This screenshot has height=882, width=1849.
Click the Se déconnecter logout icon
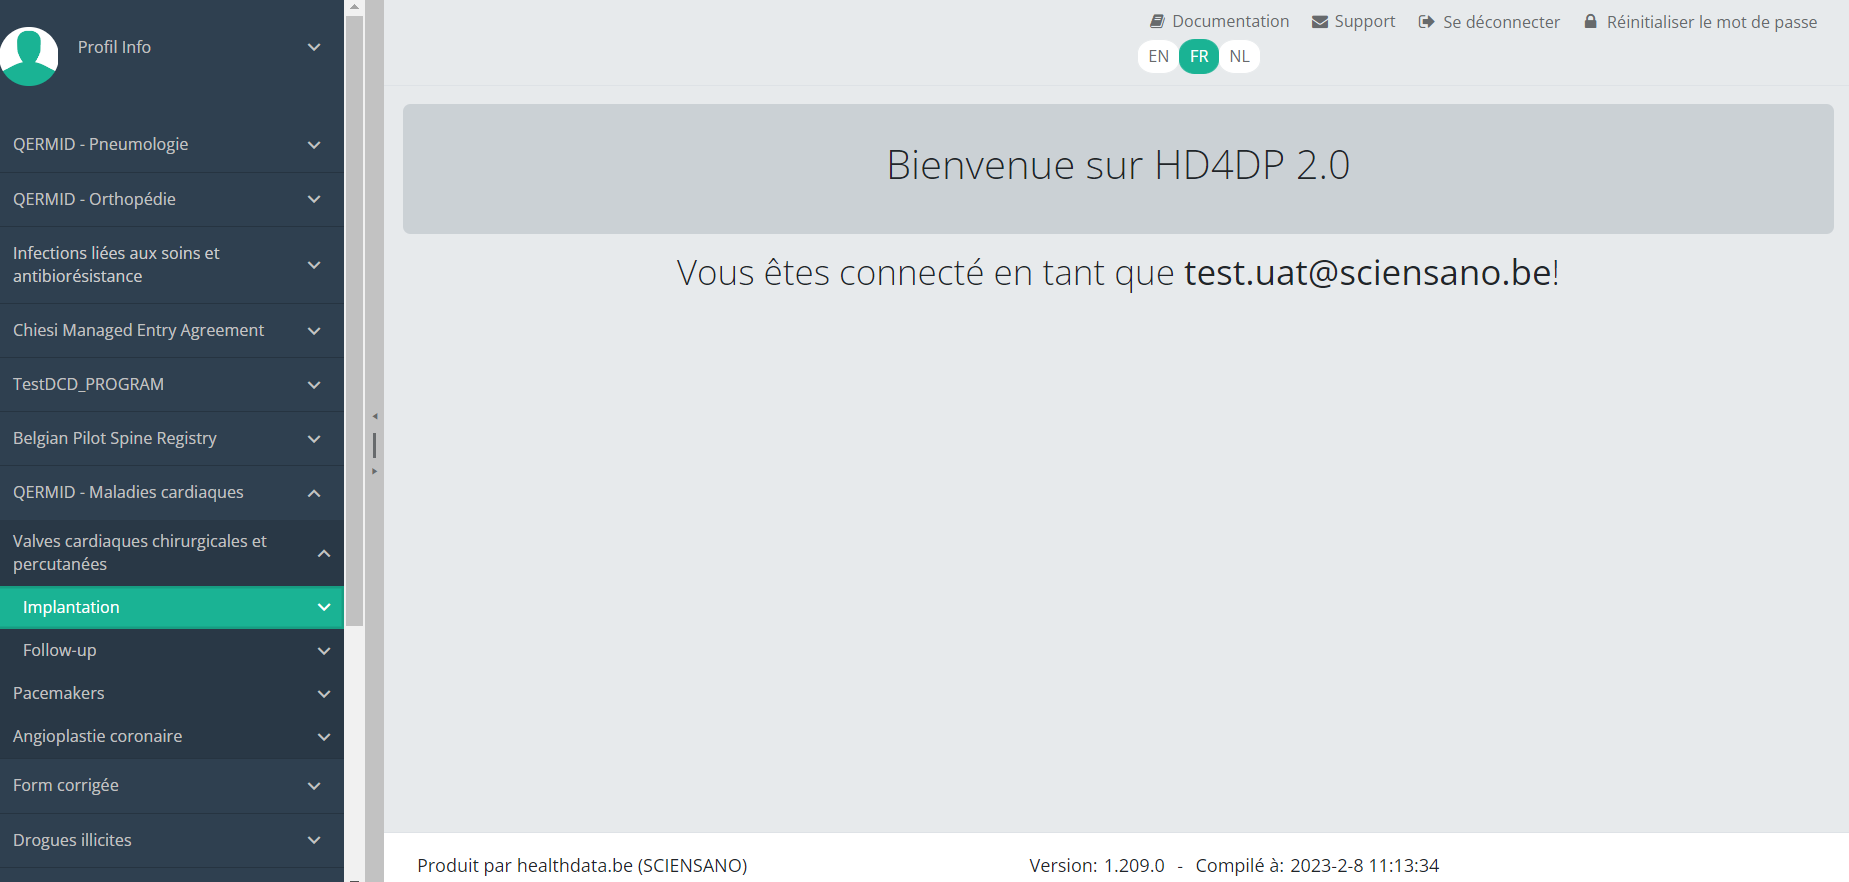(x=1426, y=22)
